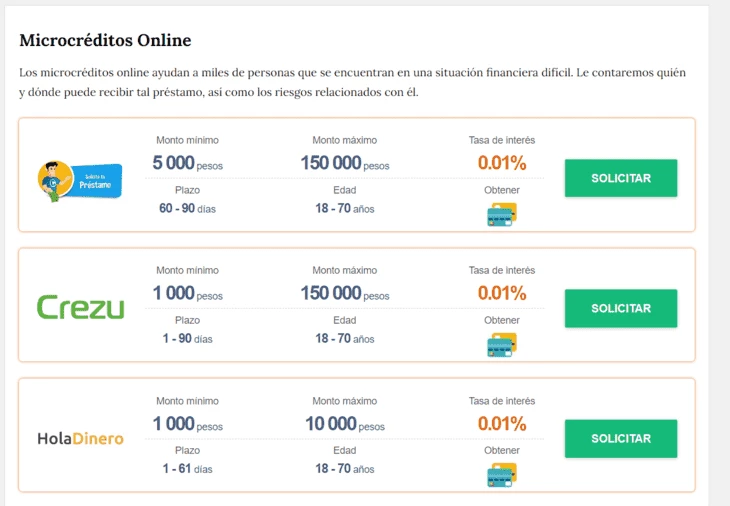This screenshot has width=730, height=506.
Task: Click Crezu's 0.01% interest rate
Action: pos(502,293)
